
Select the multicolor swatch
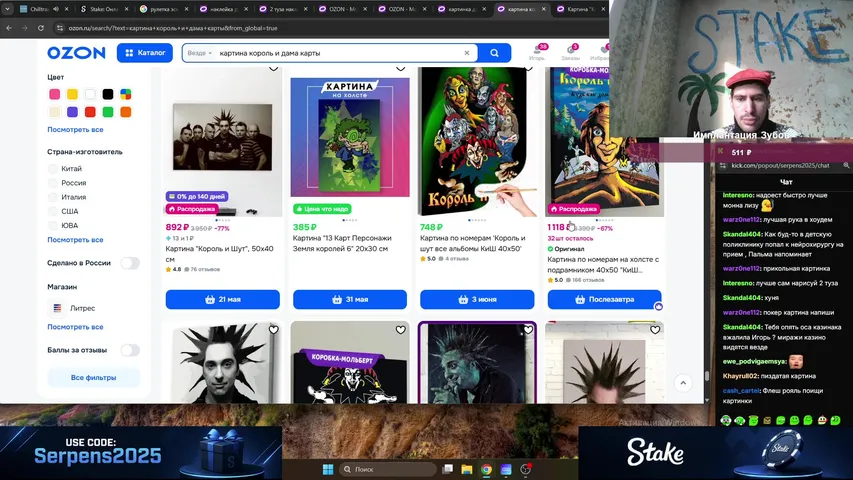click(126, 94)
